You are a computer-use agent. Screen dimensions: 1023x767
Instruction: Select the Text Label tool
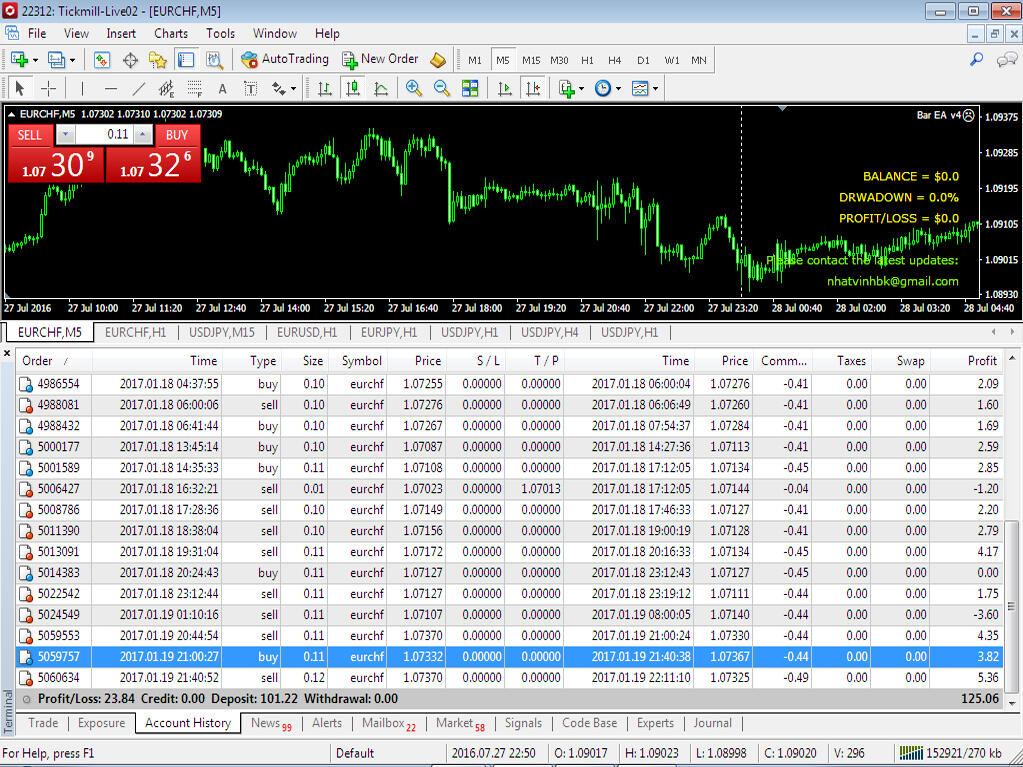(251, 88)
